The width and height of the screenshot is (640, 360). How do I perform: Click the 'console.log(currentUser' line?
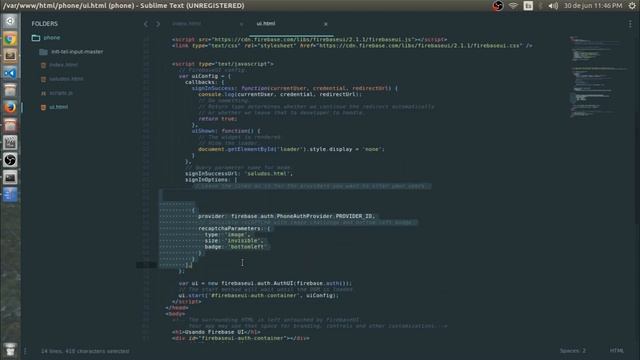[280, 94]
